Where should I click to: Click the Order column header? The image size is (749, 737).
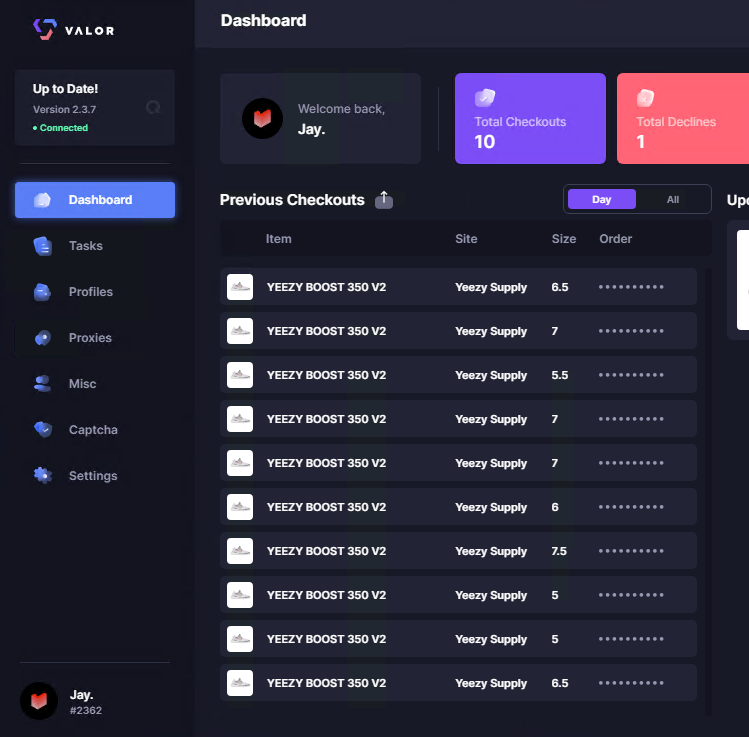click(x=615, y=239)
